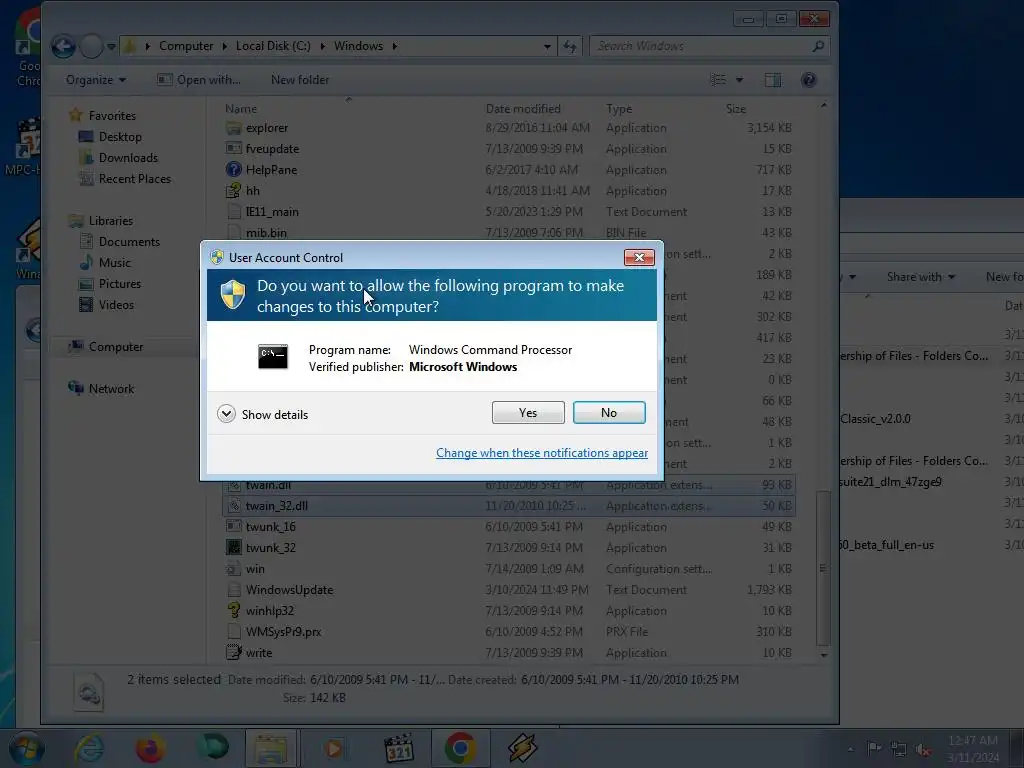The image size is (1024, 768).
Task: Open Share with dropdown in background window
Action: (x=921, y=277)
